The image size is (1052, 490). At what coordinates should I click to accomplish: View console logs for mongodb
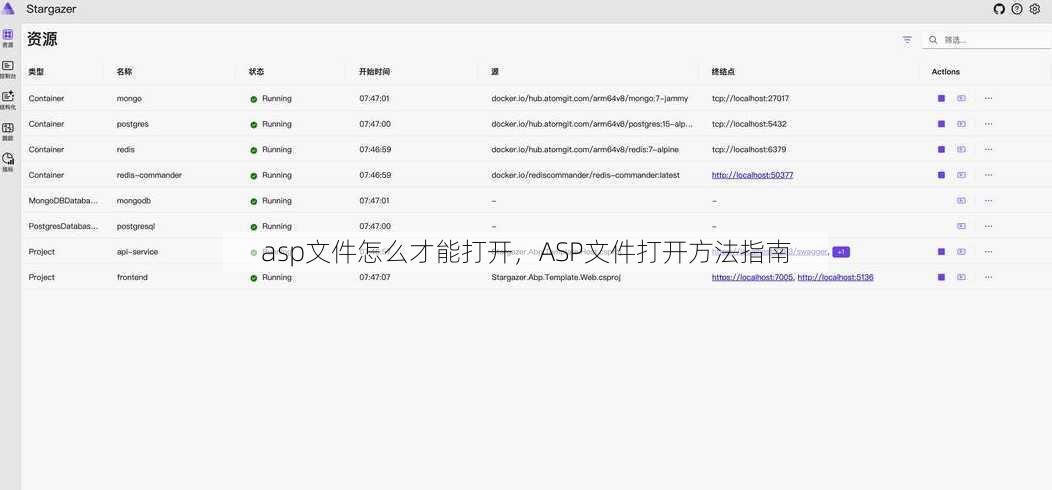[x=961, y=200]
